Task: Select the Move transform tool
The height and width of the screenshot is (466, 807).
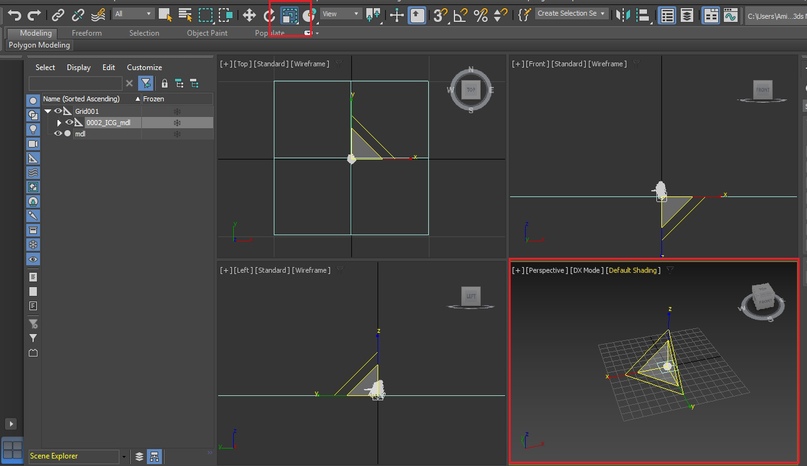Action: 250,15
